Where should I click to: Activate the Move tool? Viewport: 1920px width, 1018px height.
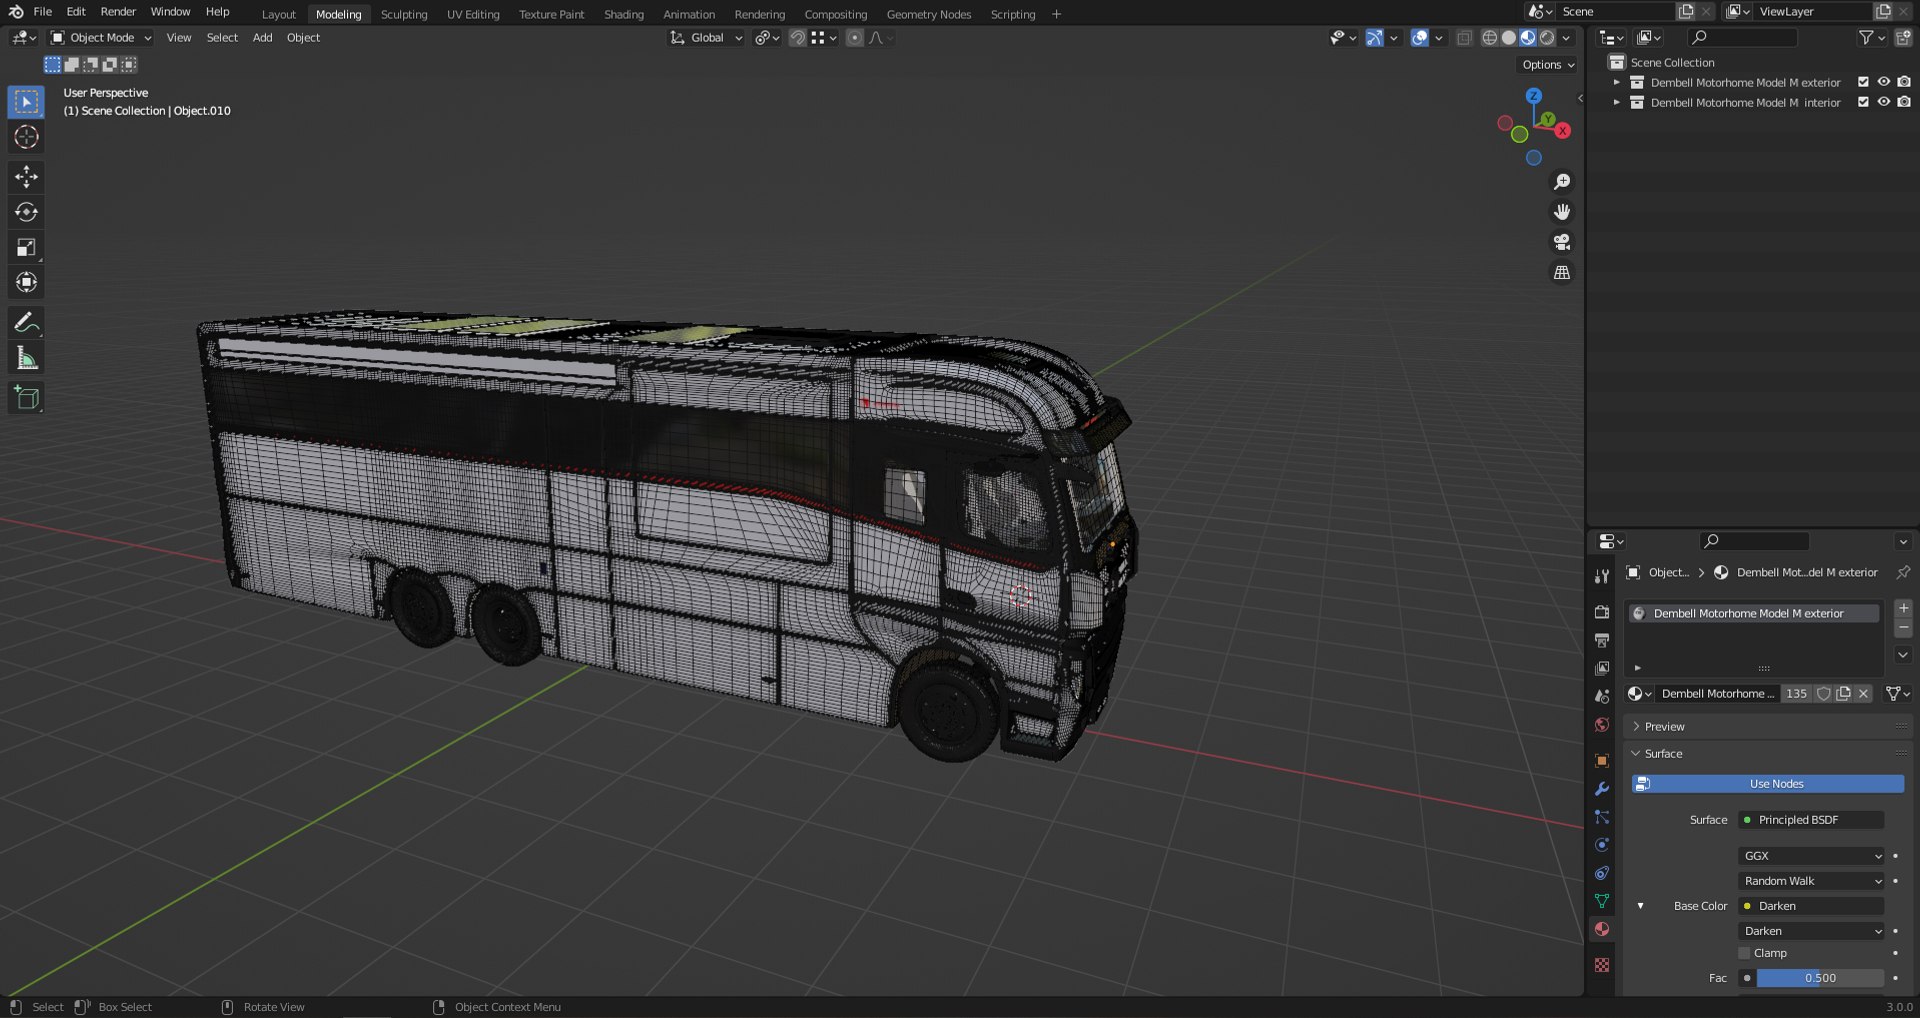pos(27,177)
